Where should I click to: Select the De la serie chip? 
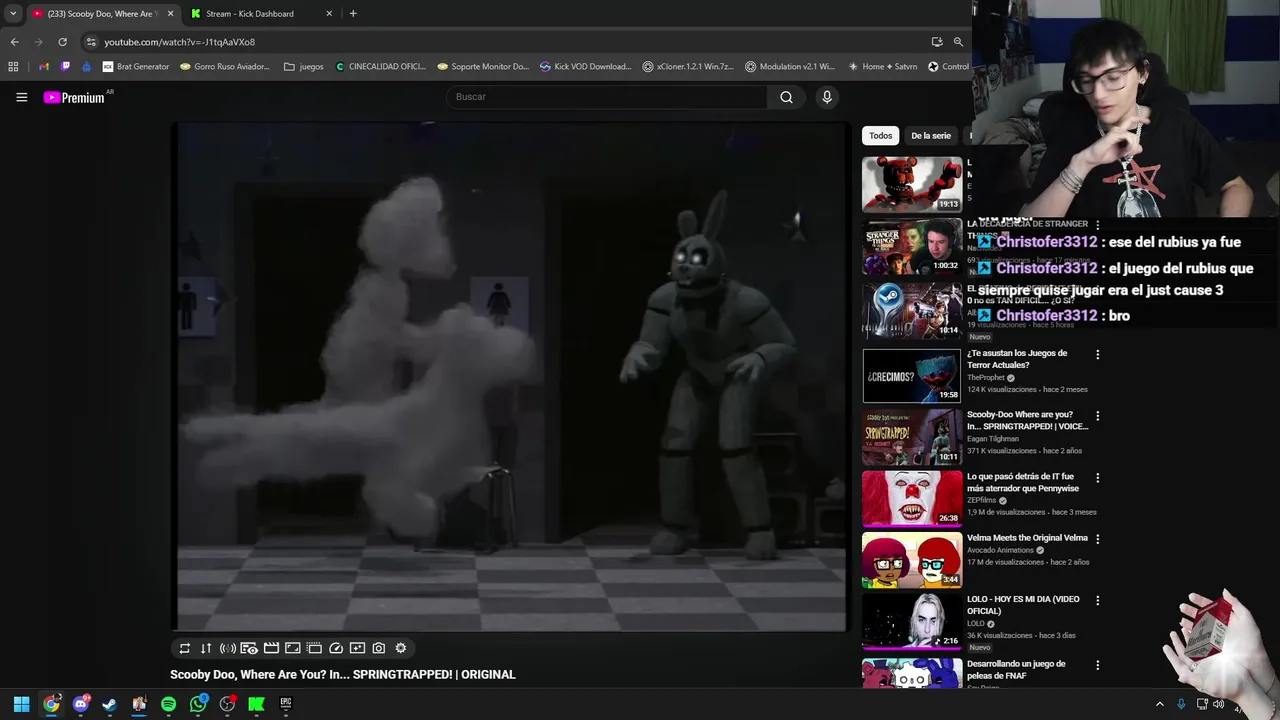(x=931, y=135)
